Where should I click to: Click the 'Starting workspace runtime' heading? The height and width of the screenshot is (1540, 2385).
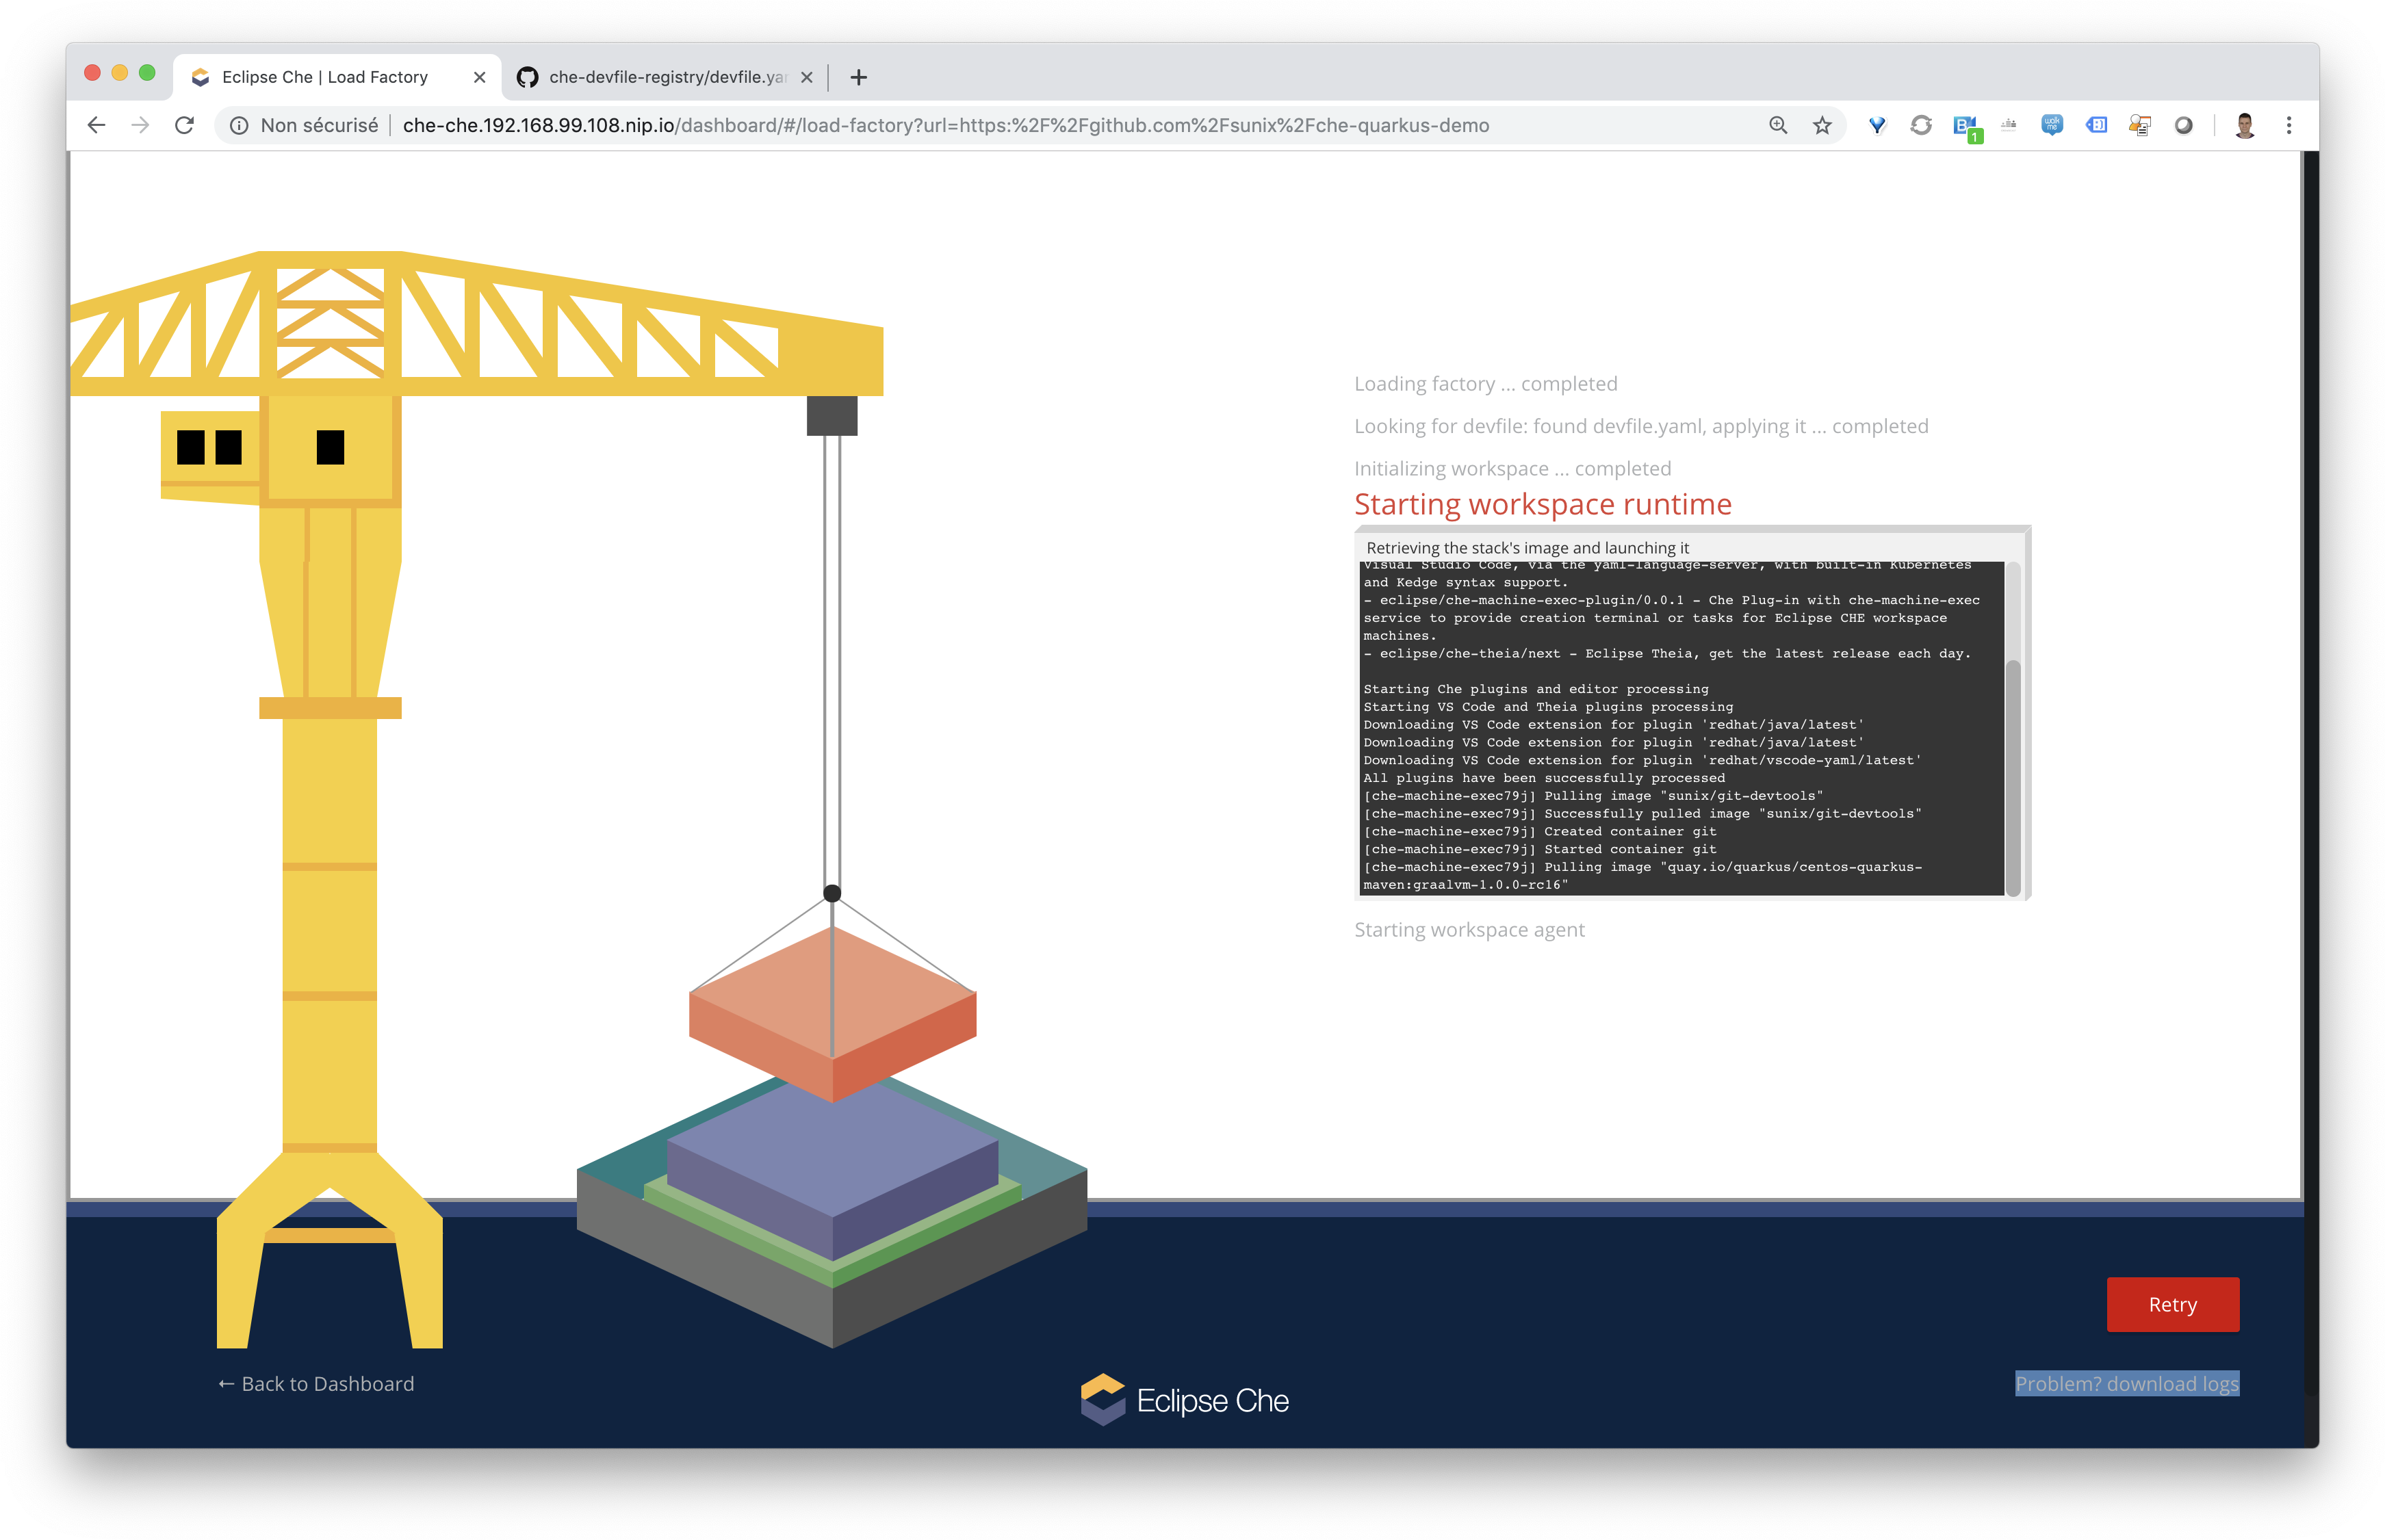tap(1542, 504)
